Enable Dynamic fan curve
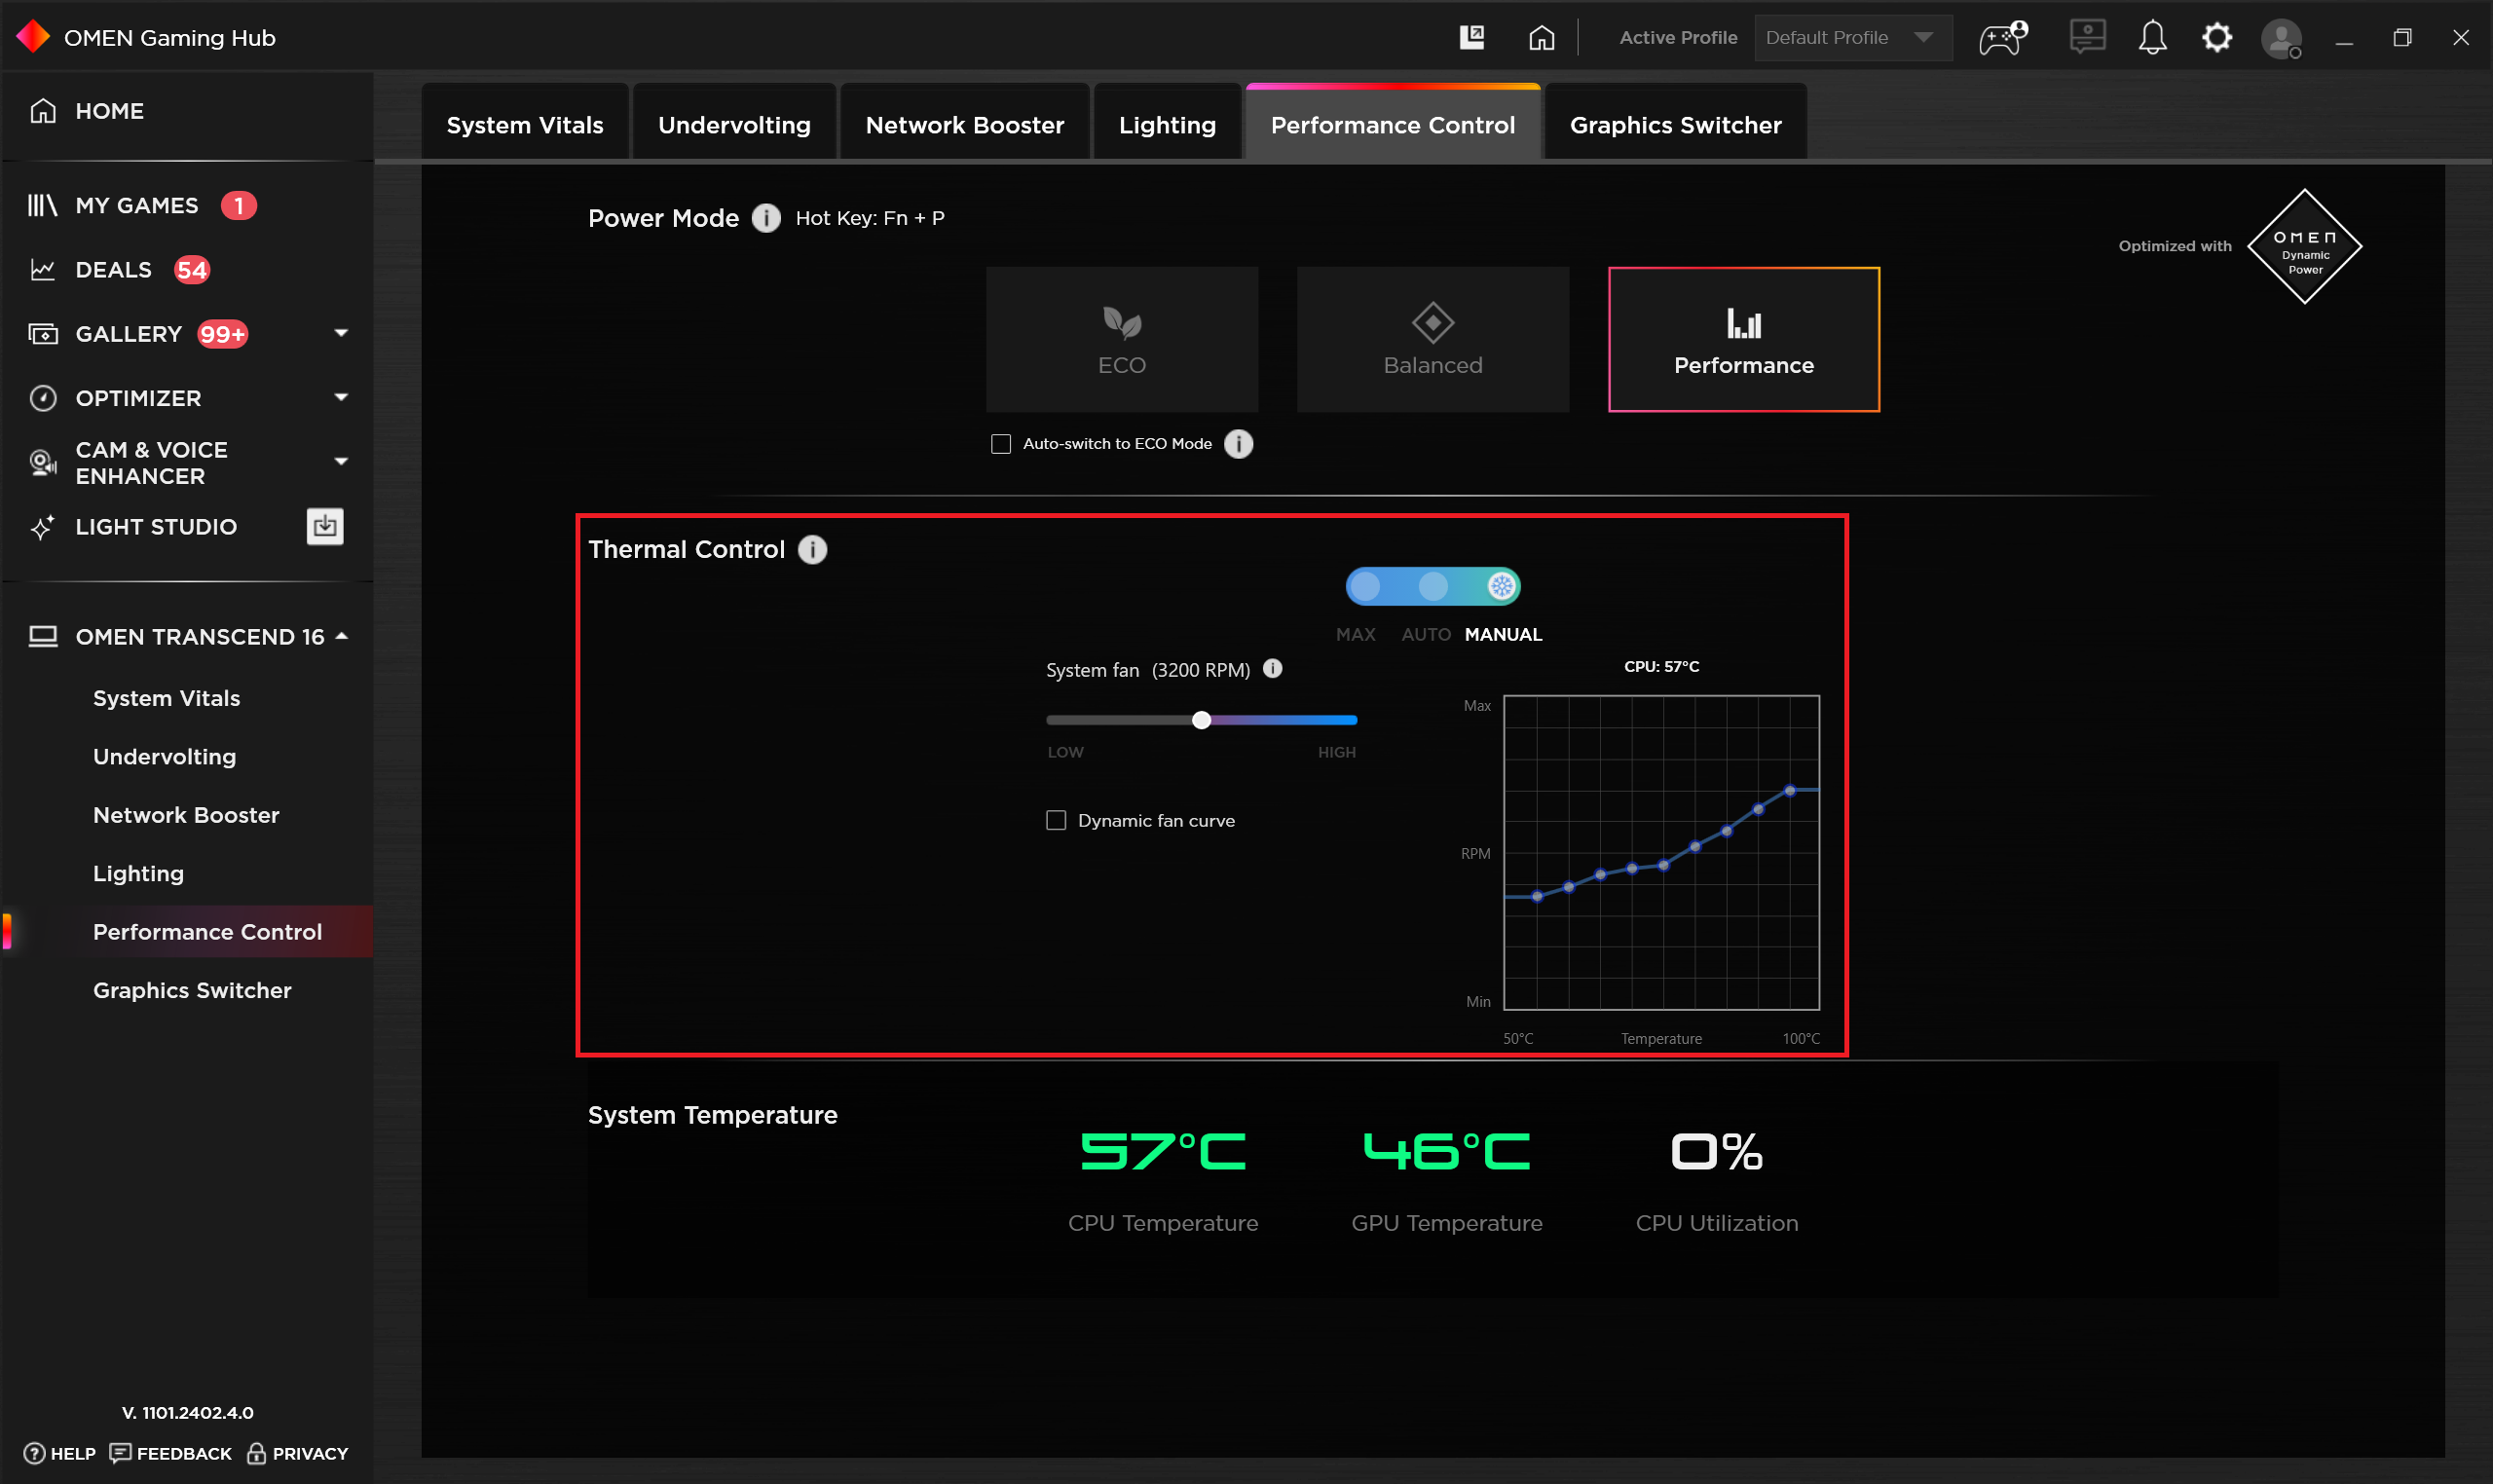This screenshot has width=2493, height=1484. (1056, 820)
